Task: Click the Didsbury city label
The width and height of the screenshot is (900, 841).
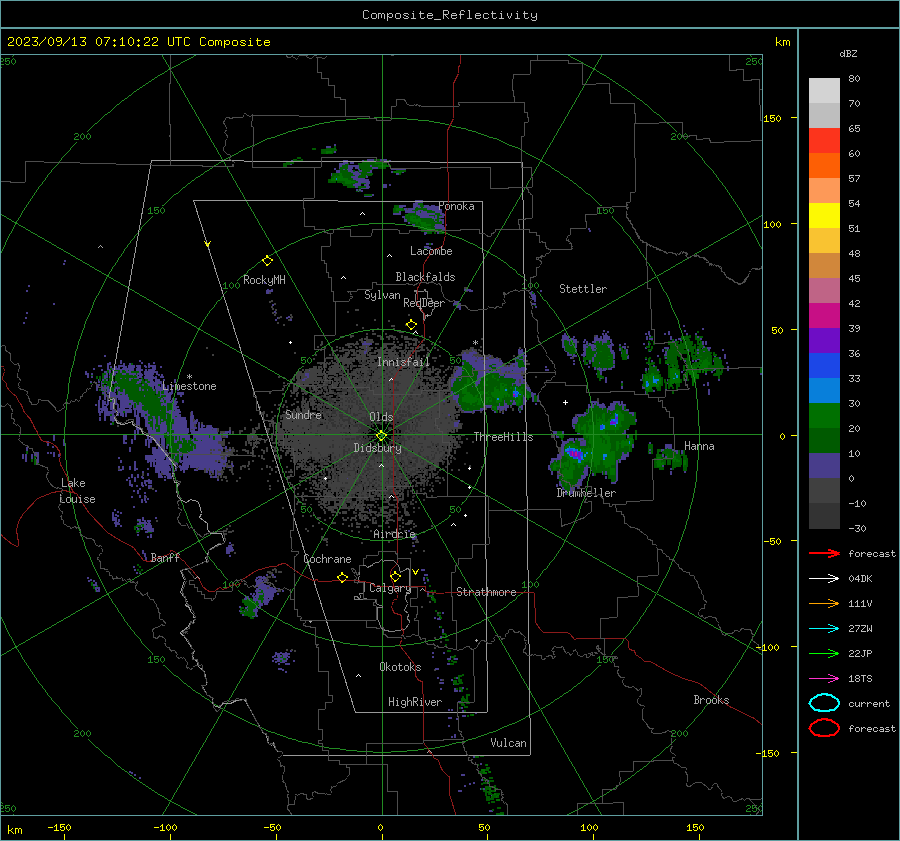Action: (377, 448)
